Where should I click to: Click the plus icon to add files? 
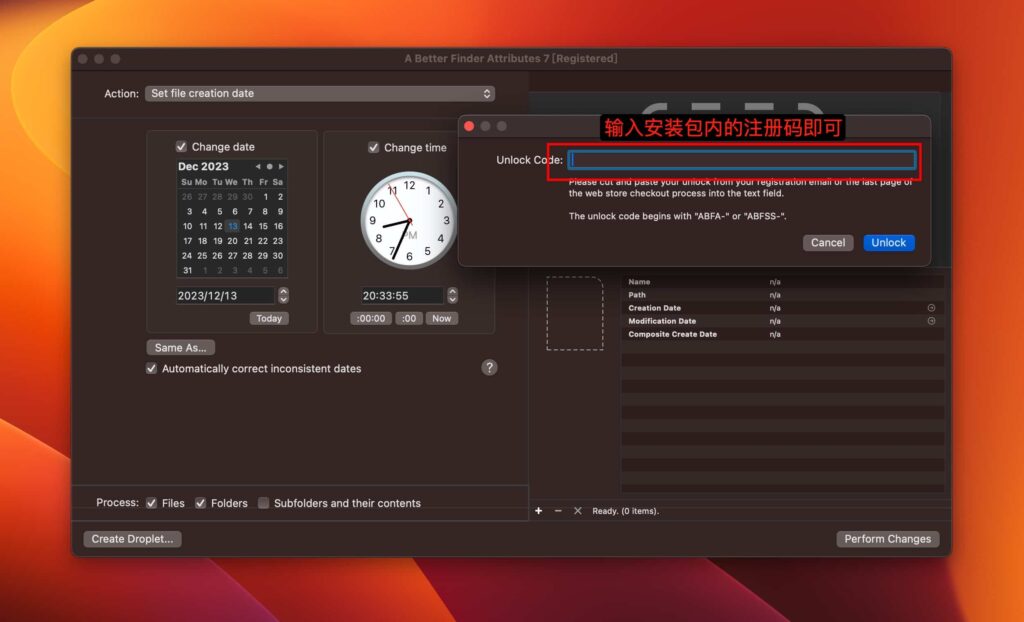[540, 510]
